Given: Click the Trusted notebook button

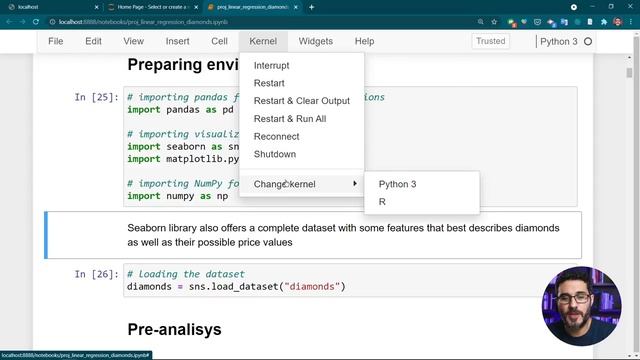Looking at the screenshot, I should pyautogui.click(x=490, y=41).
